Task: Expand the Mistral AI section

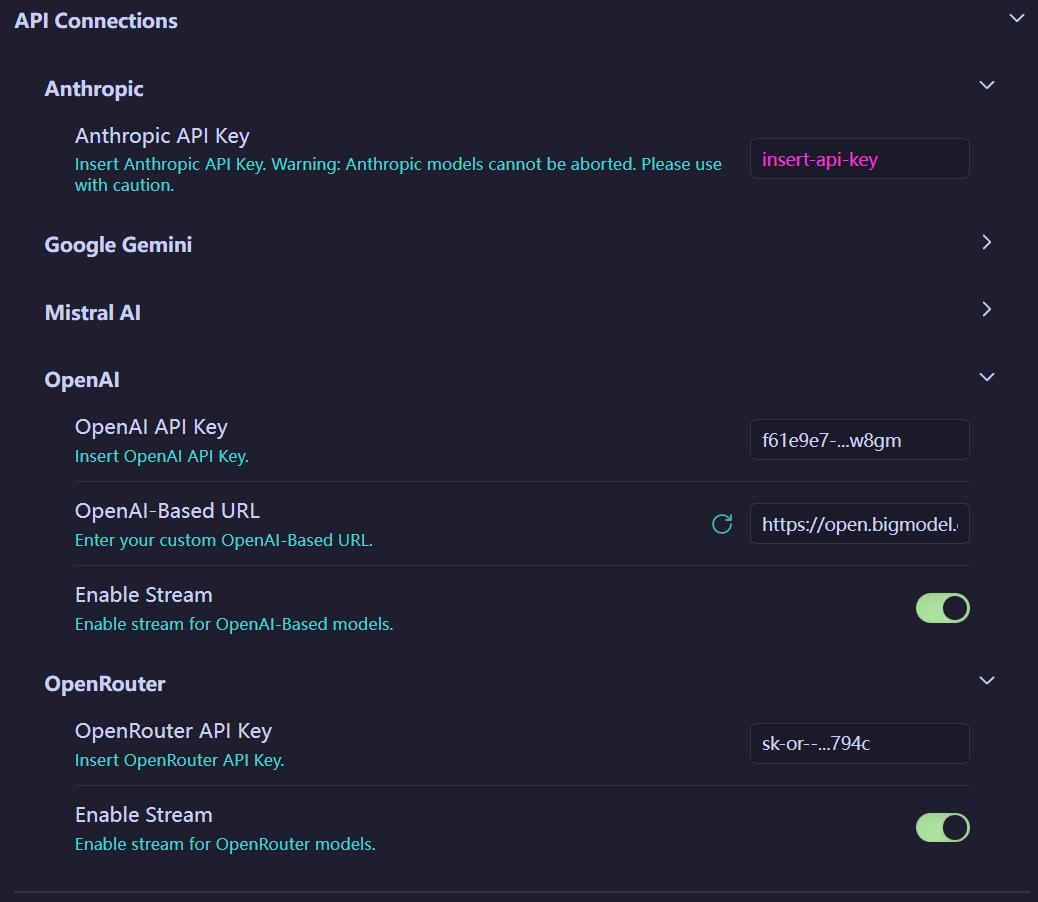Action: point(987,309)
